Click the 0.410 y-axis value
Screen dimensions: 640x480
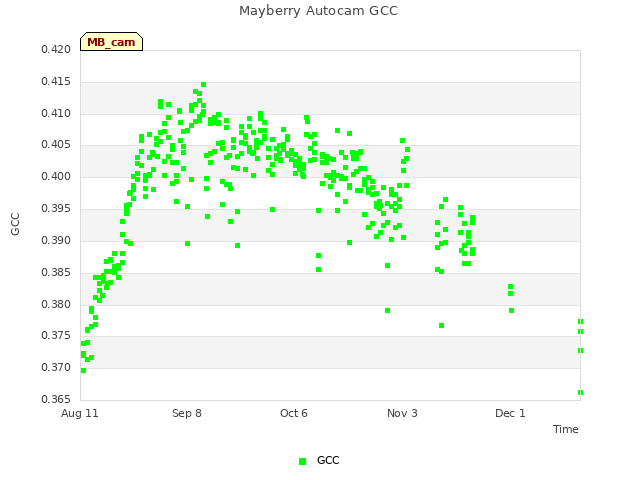tap(56, 113)
